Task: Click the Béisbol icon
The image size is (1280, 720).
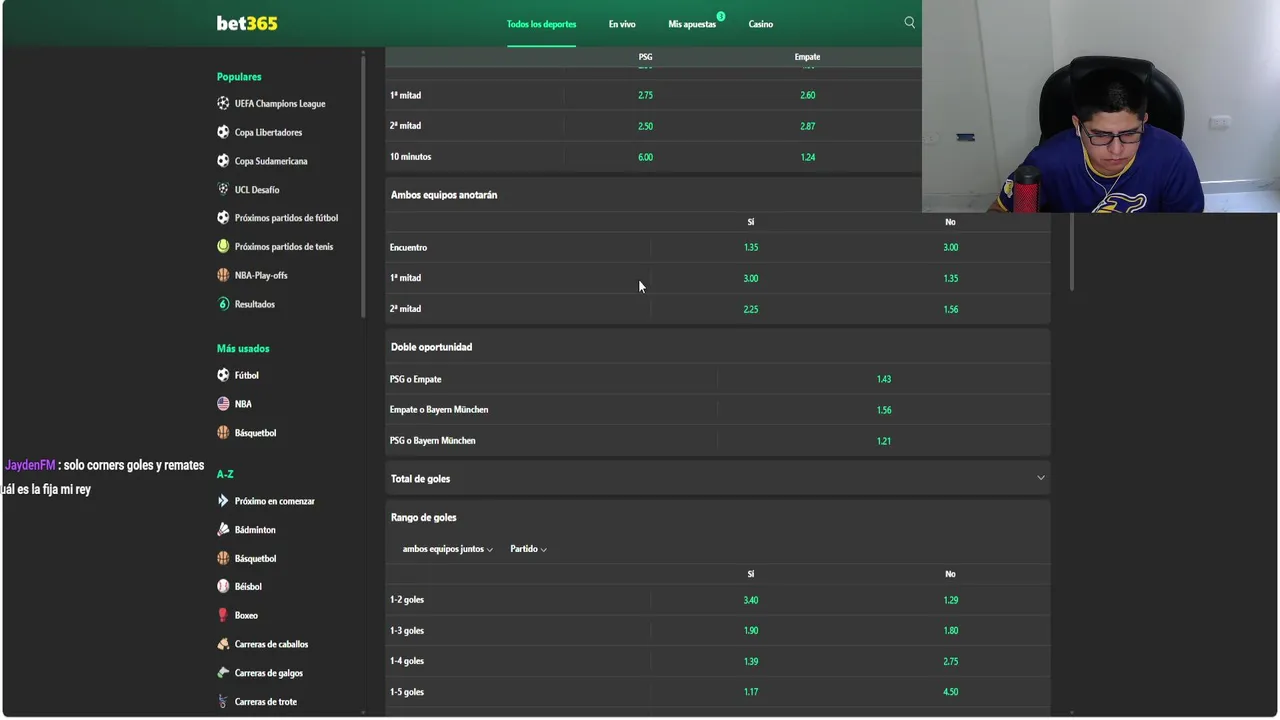Action: tap(223, 586)
